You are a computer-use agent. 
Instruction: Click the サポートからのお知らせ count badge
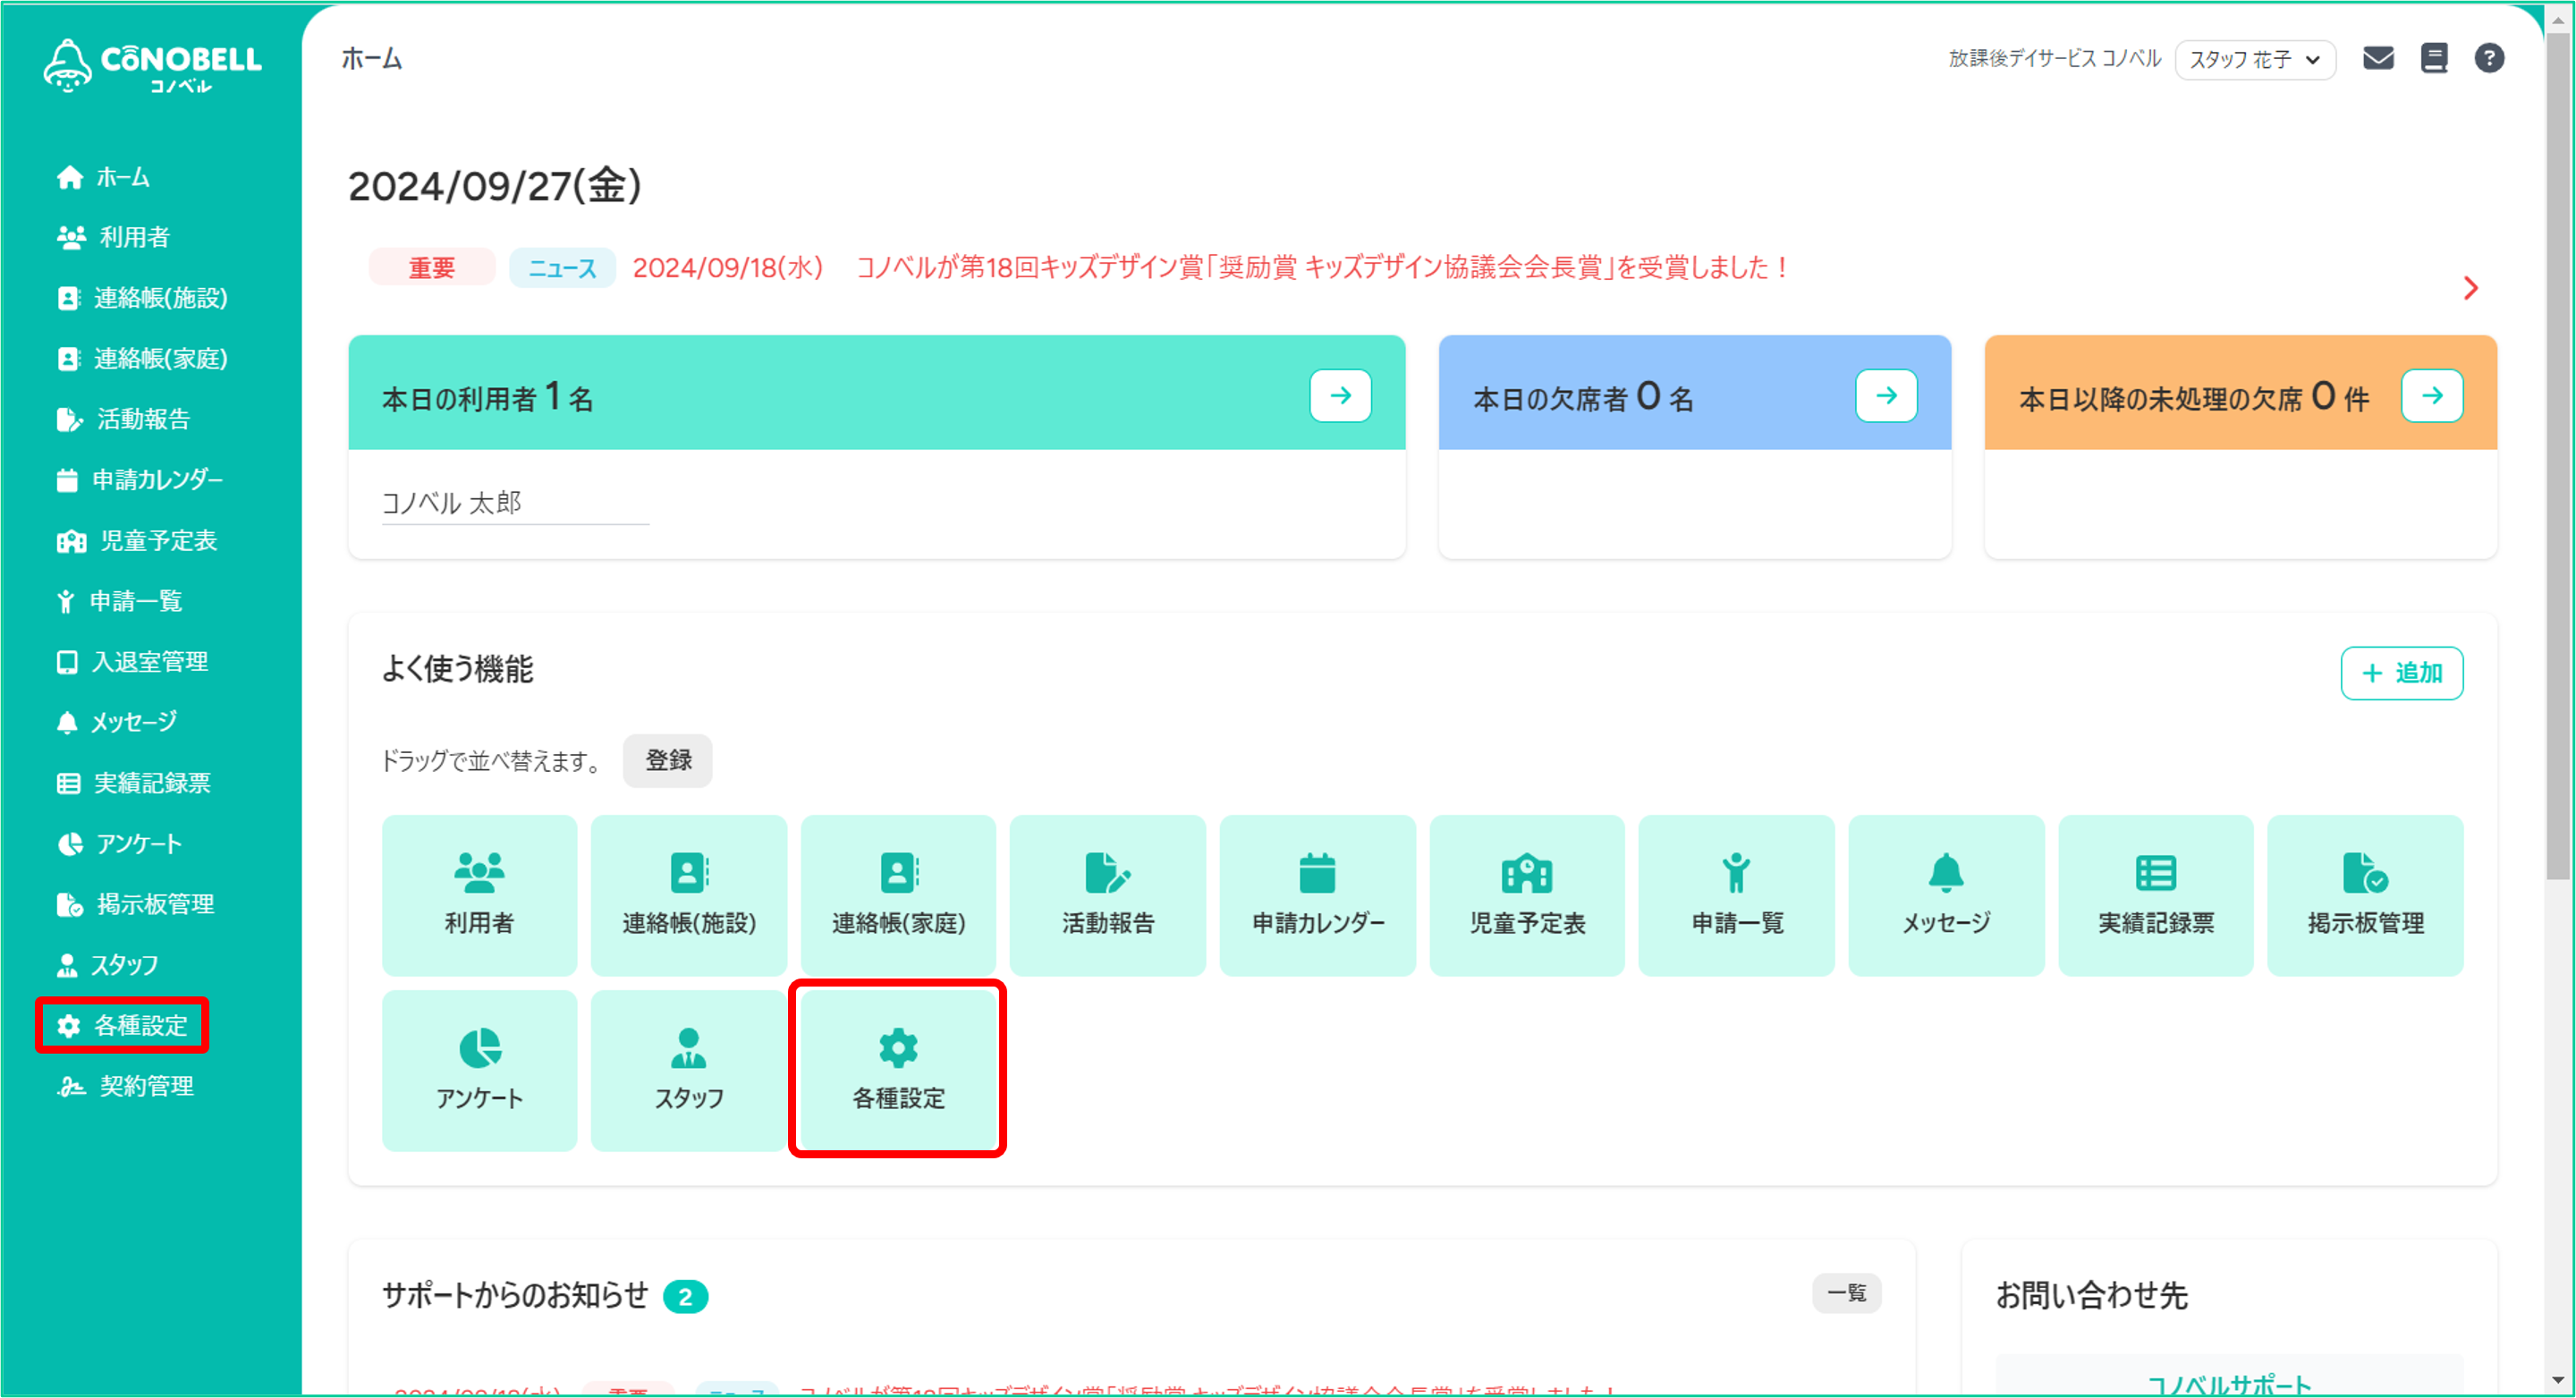pyautogui.click(x=685, y=1297)
